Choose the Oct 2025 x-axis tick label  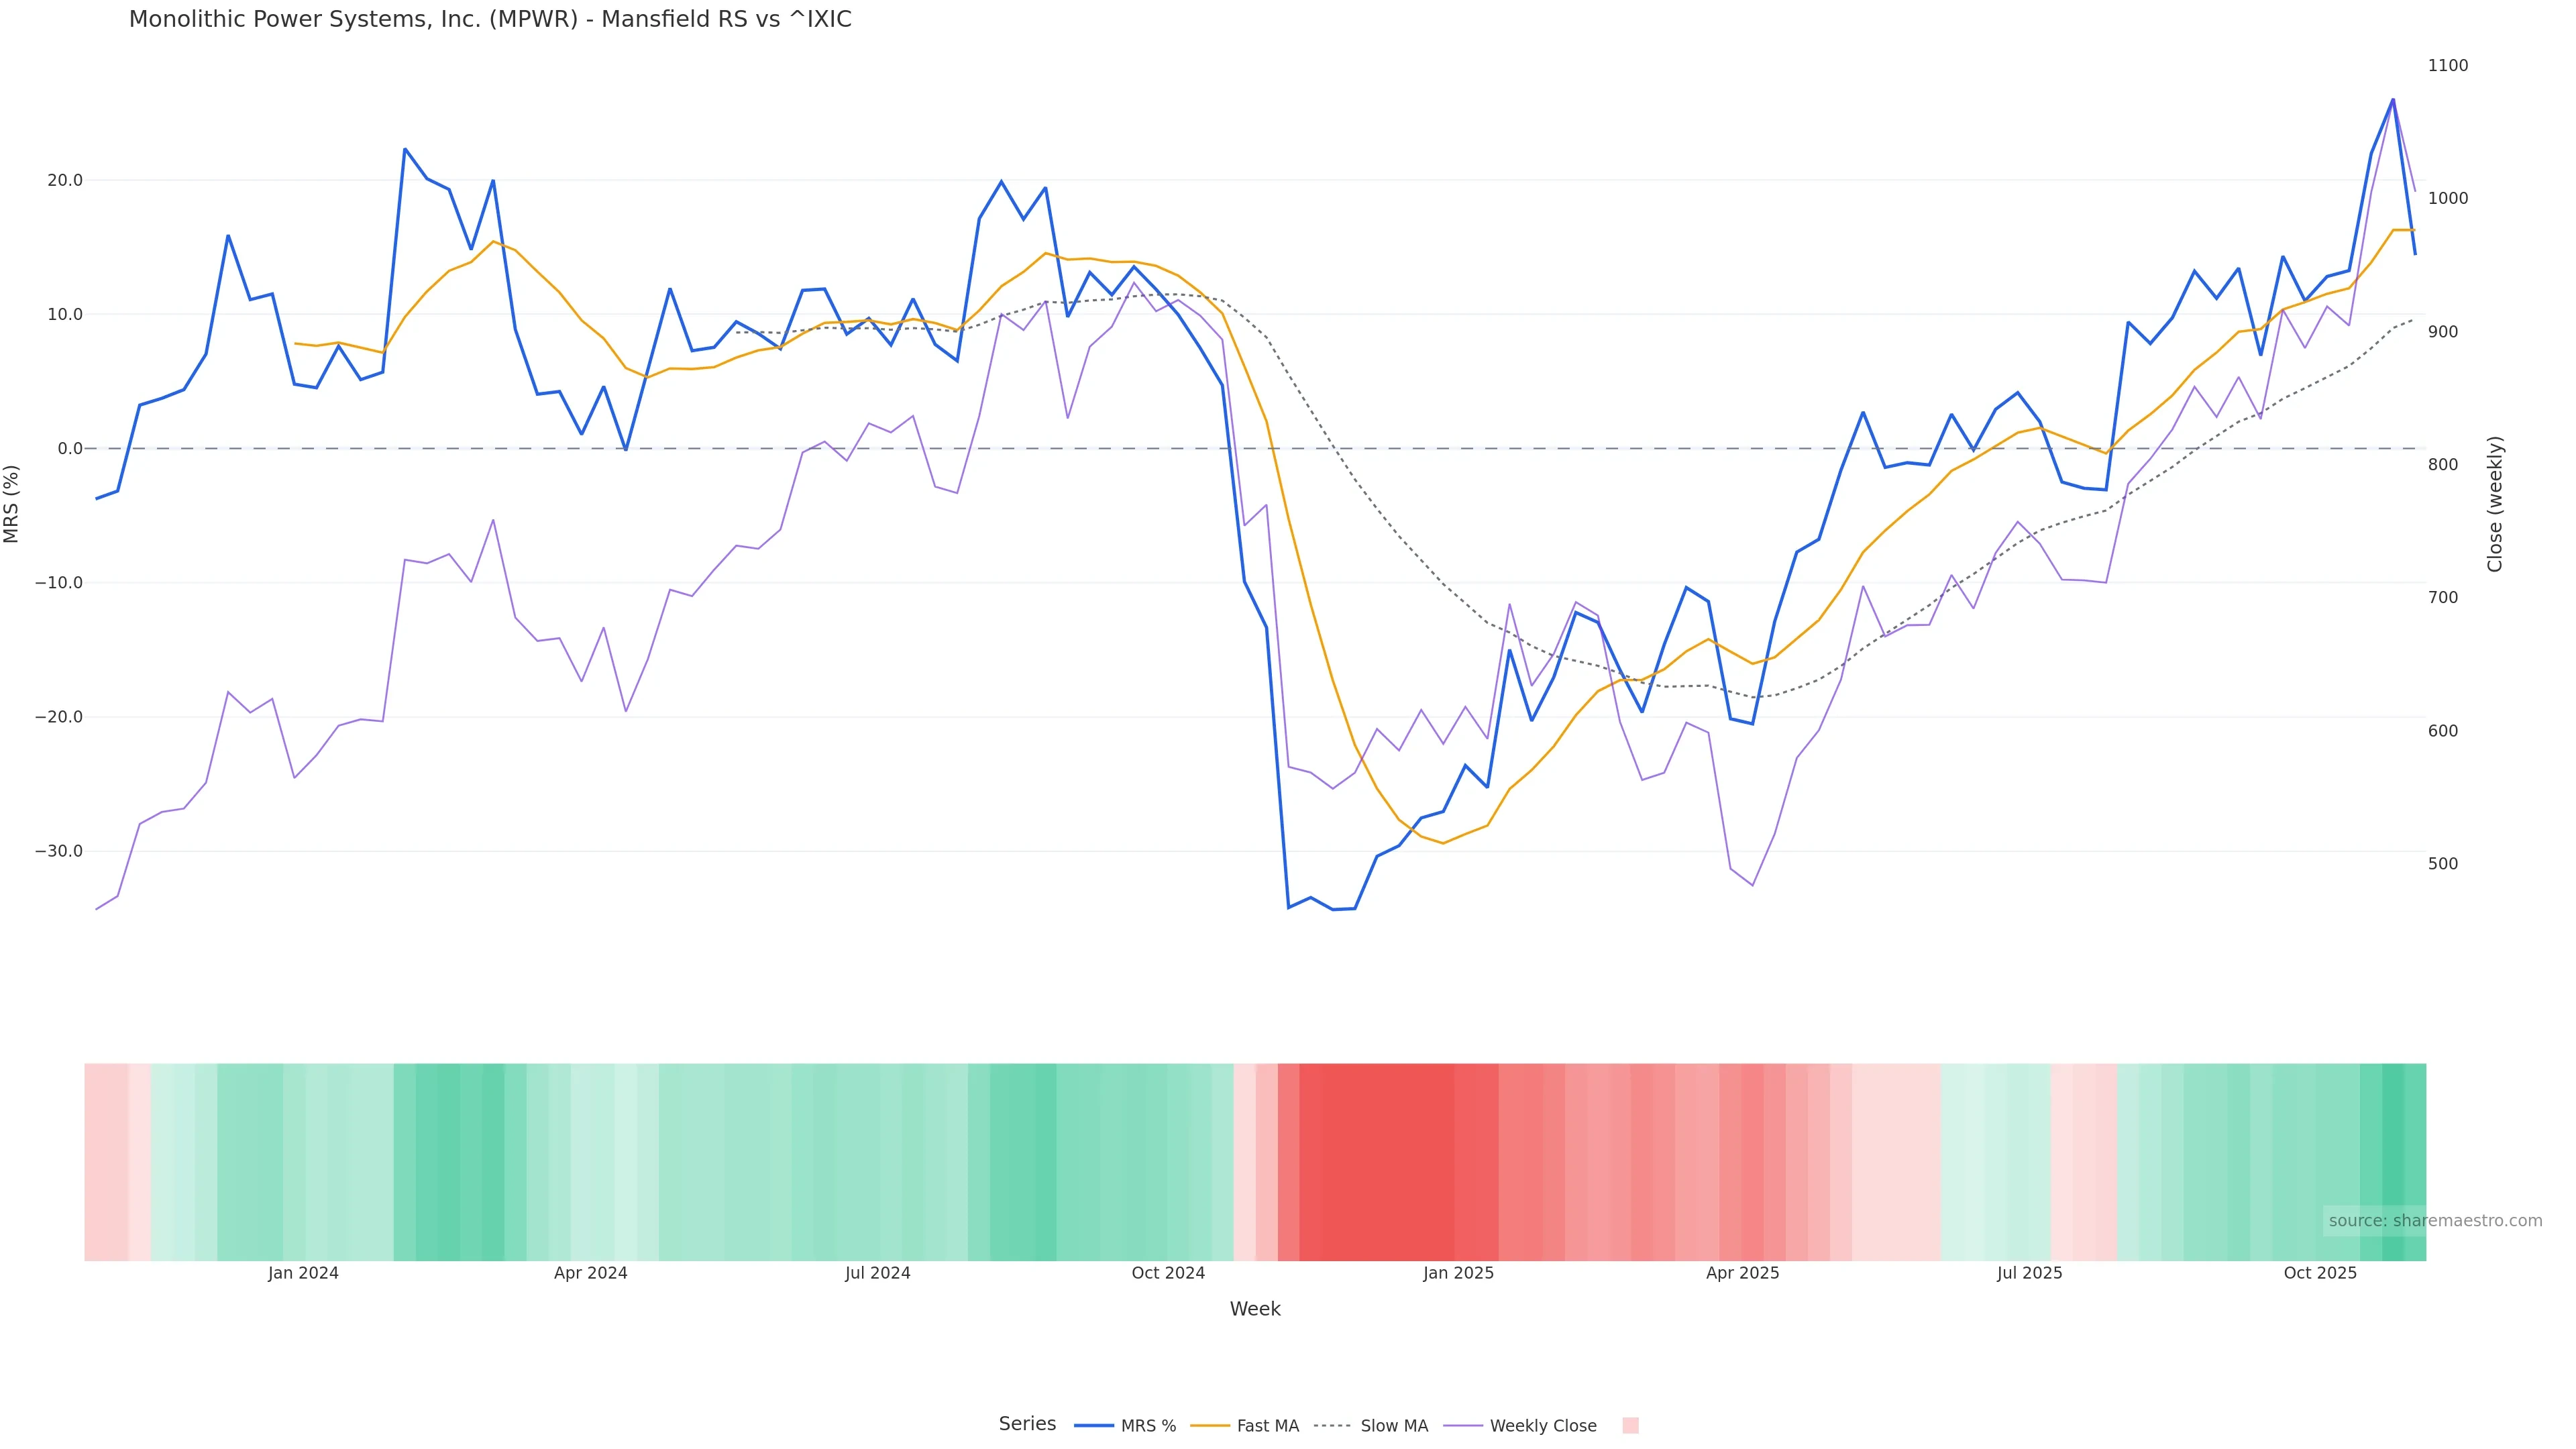(x=2320, y=1273)
